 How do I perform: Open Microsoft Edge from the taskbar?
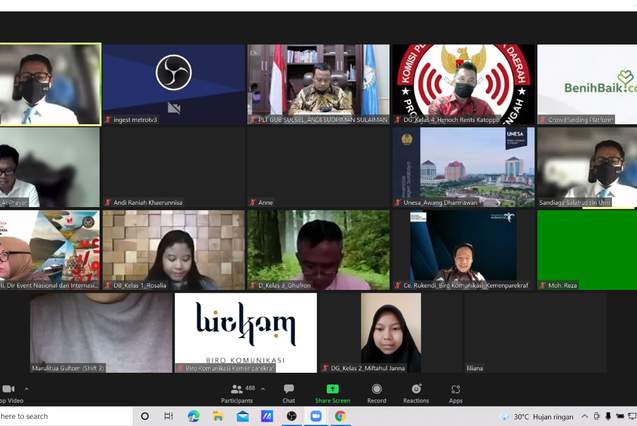(193, 416)
